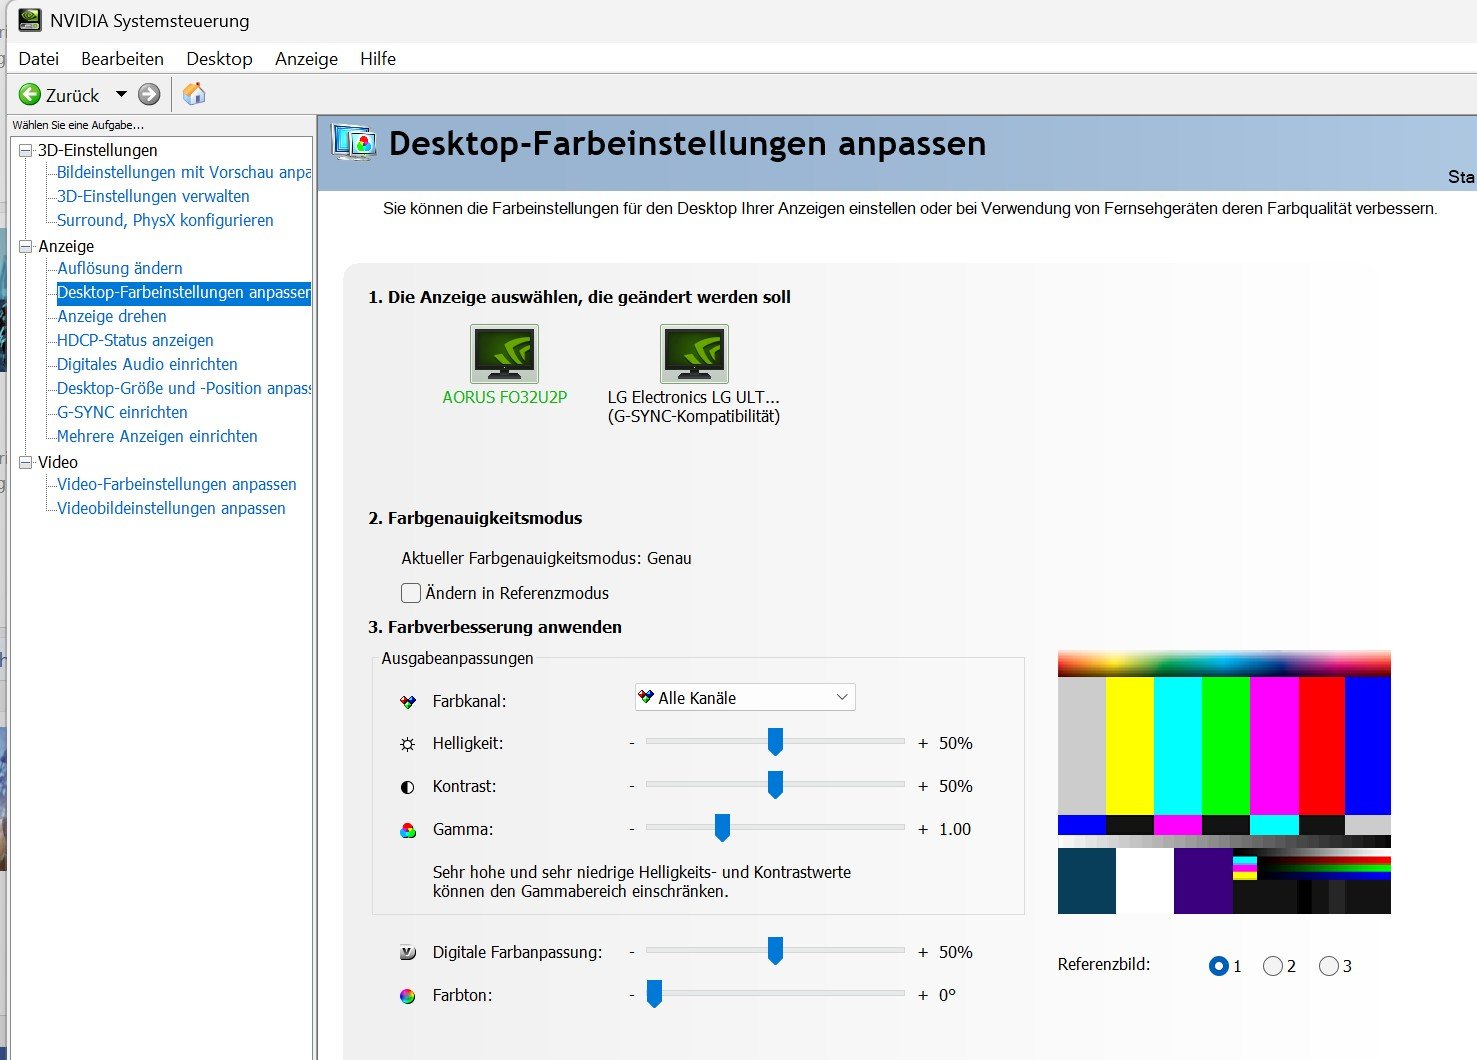Click the Helligkeit plus sign

coord(923,743)
